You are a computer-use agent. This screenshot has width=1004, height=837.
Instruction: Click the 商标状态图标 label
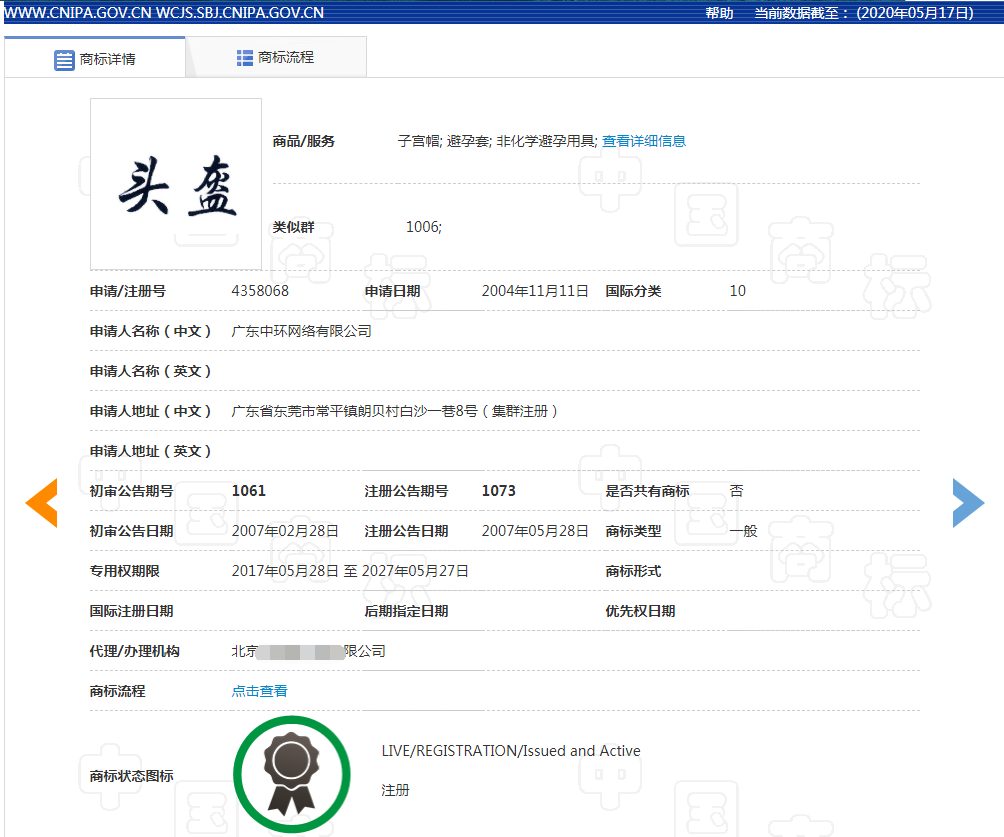[x=131, y=776]
